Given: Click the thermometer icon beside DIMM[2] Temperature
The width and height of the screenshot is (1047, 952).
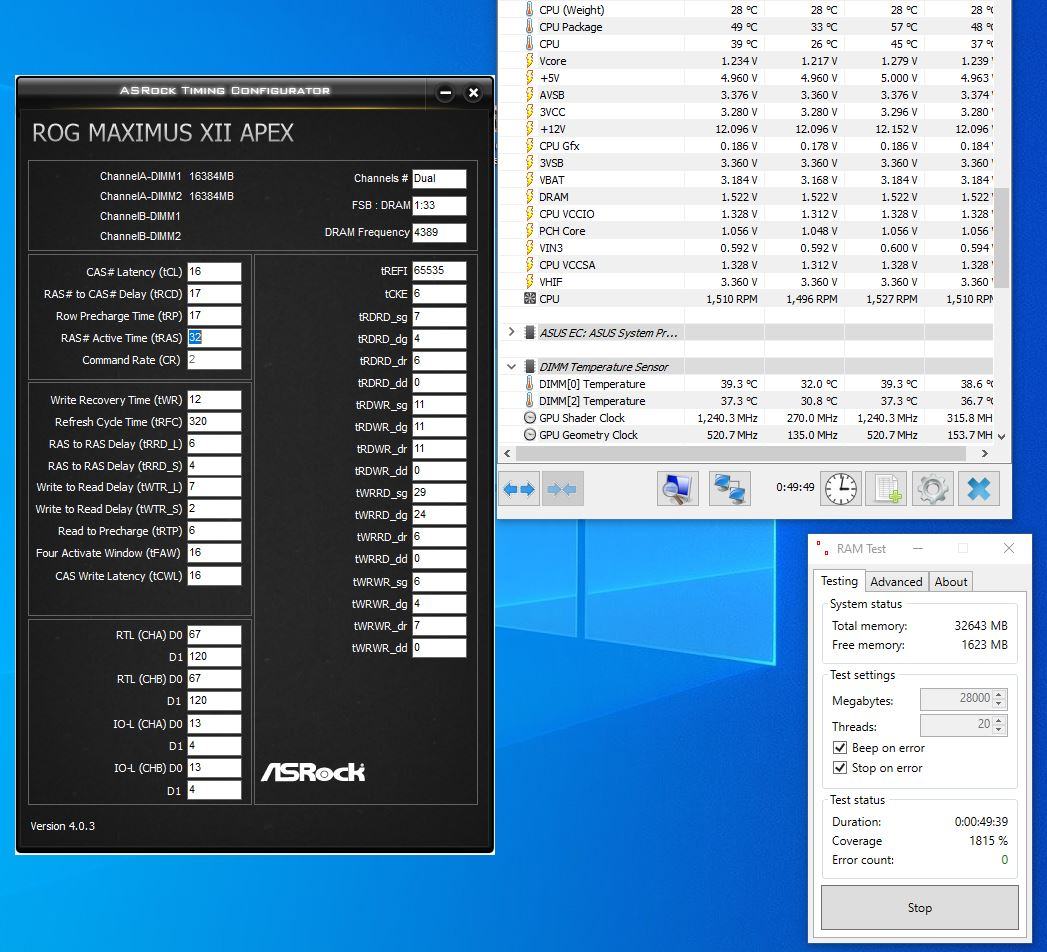Looking at the screenshot, I should 530,401.
